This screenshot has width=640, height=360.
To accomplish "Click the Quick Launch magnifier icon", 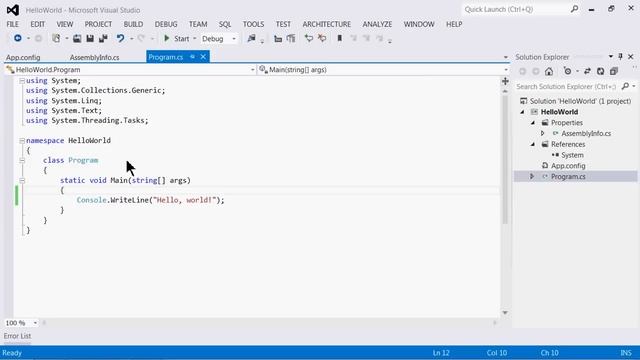I will click(x=574, y=9).
